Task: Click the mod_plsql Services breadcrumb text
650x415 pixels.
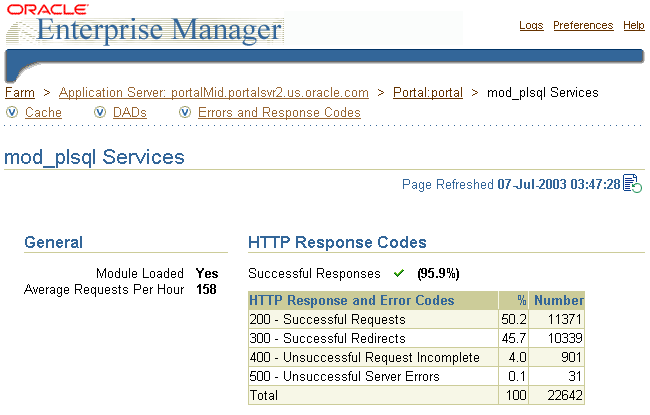Action: point(543,92)
